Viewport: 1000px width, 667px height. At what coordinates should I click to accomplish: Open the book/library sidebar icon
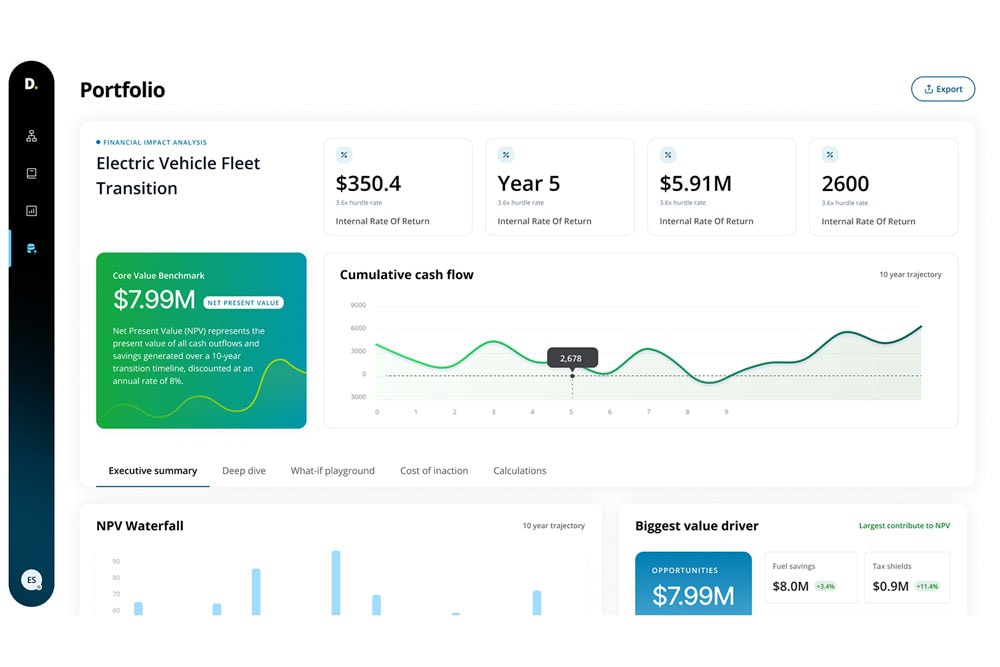(x=31, y=173)
